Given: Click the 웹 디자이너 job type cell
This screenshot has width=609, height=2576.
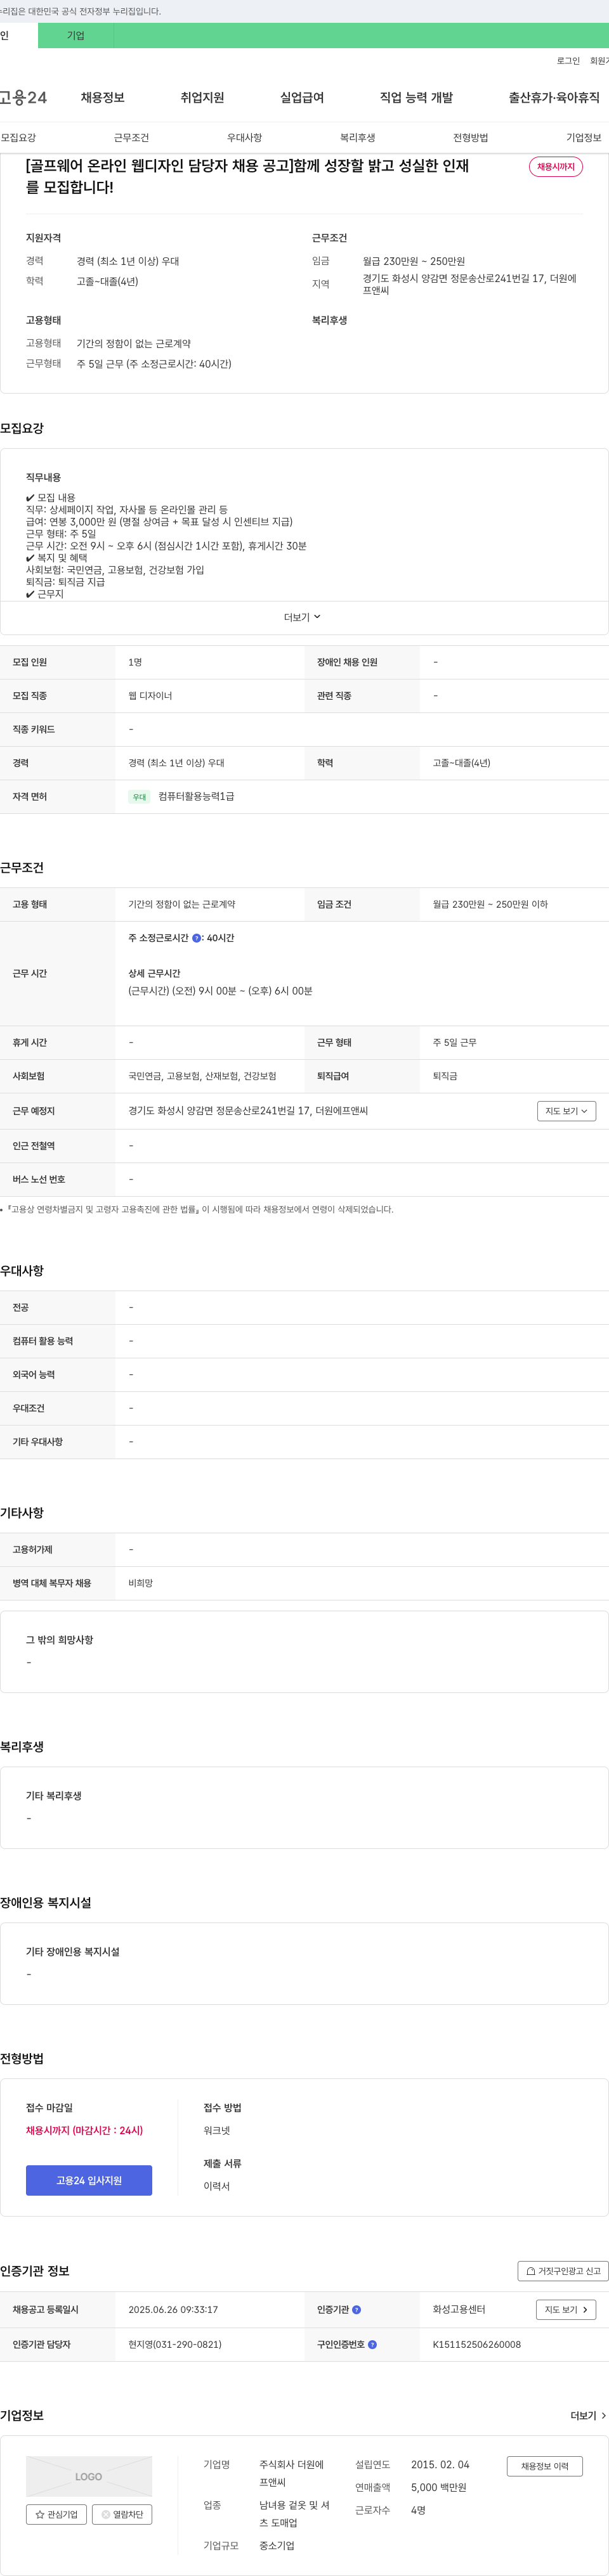Looking at the screenshot, I should coord(150,695).
